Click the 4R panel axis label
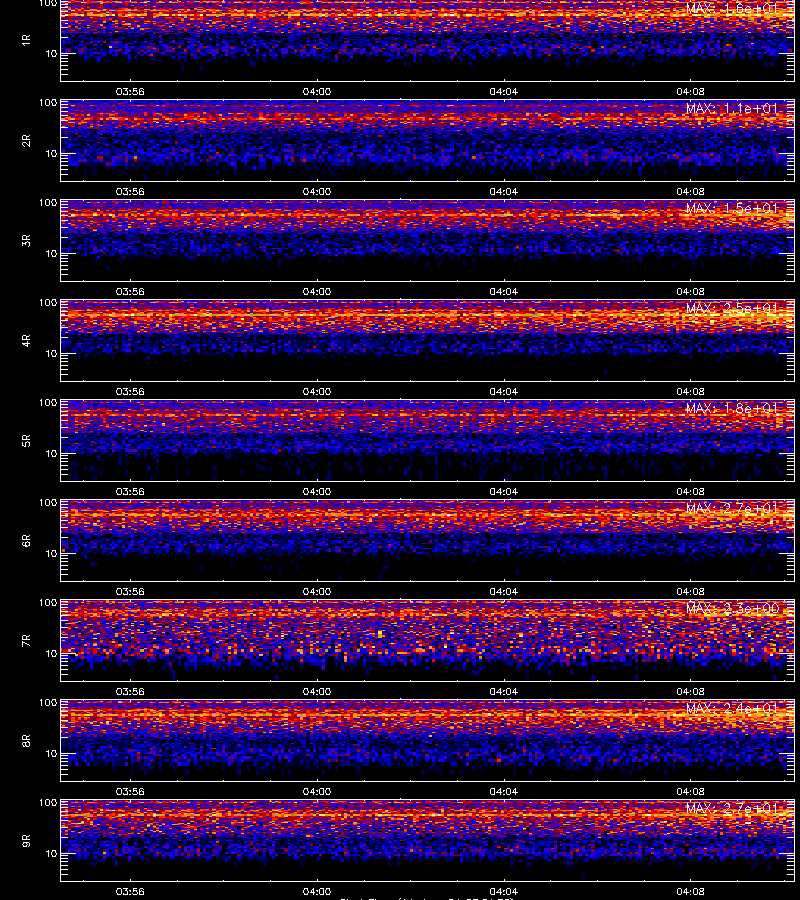The height and width of the screenshot is (900, 800). pos(26,340)
